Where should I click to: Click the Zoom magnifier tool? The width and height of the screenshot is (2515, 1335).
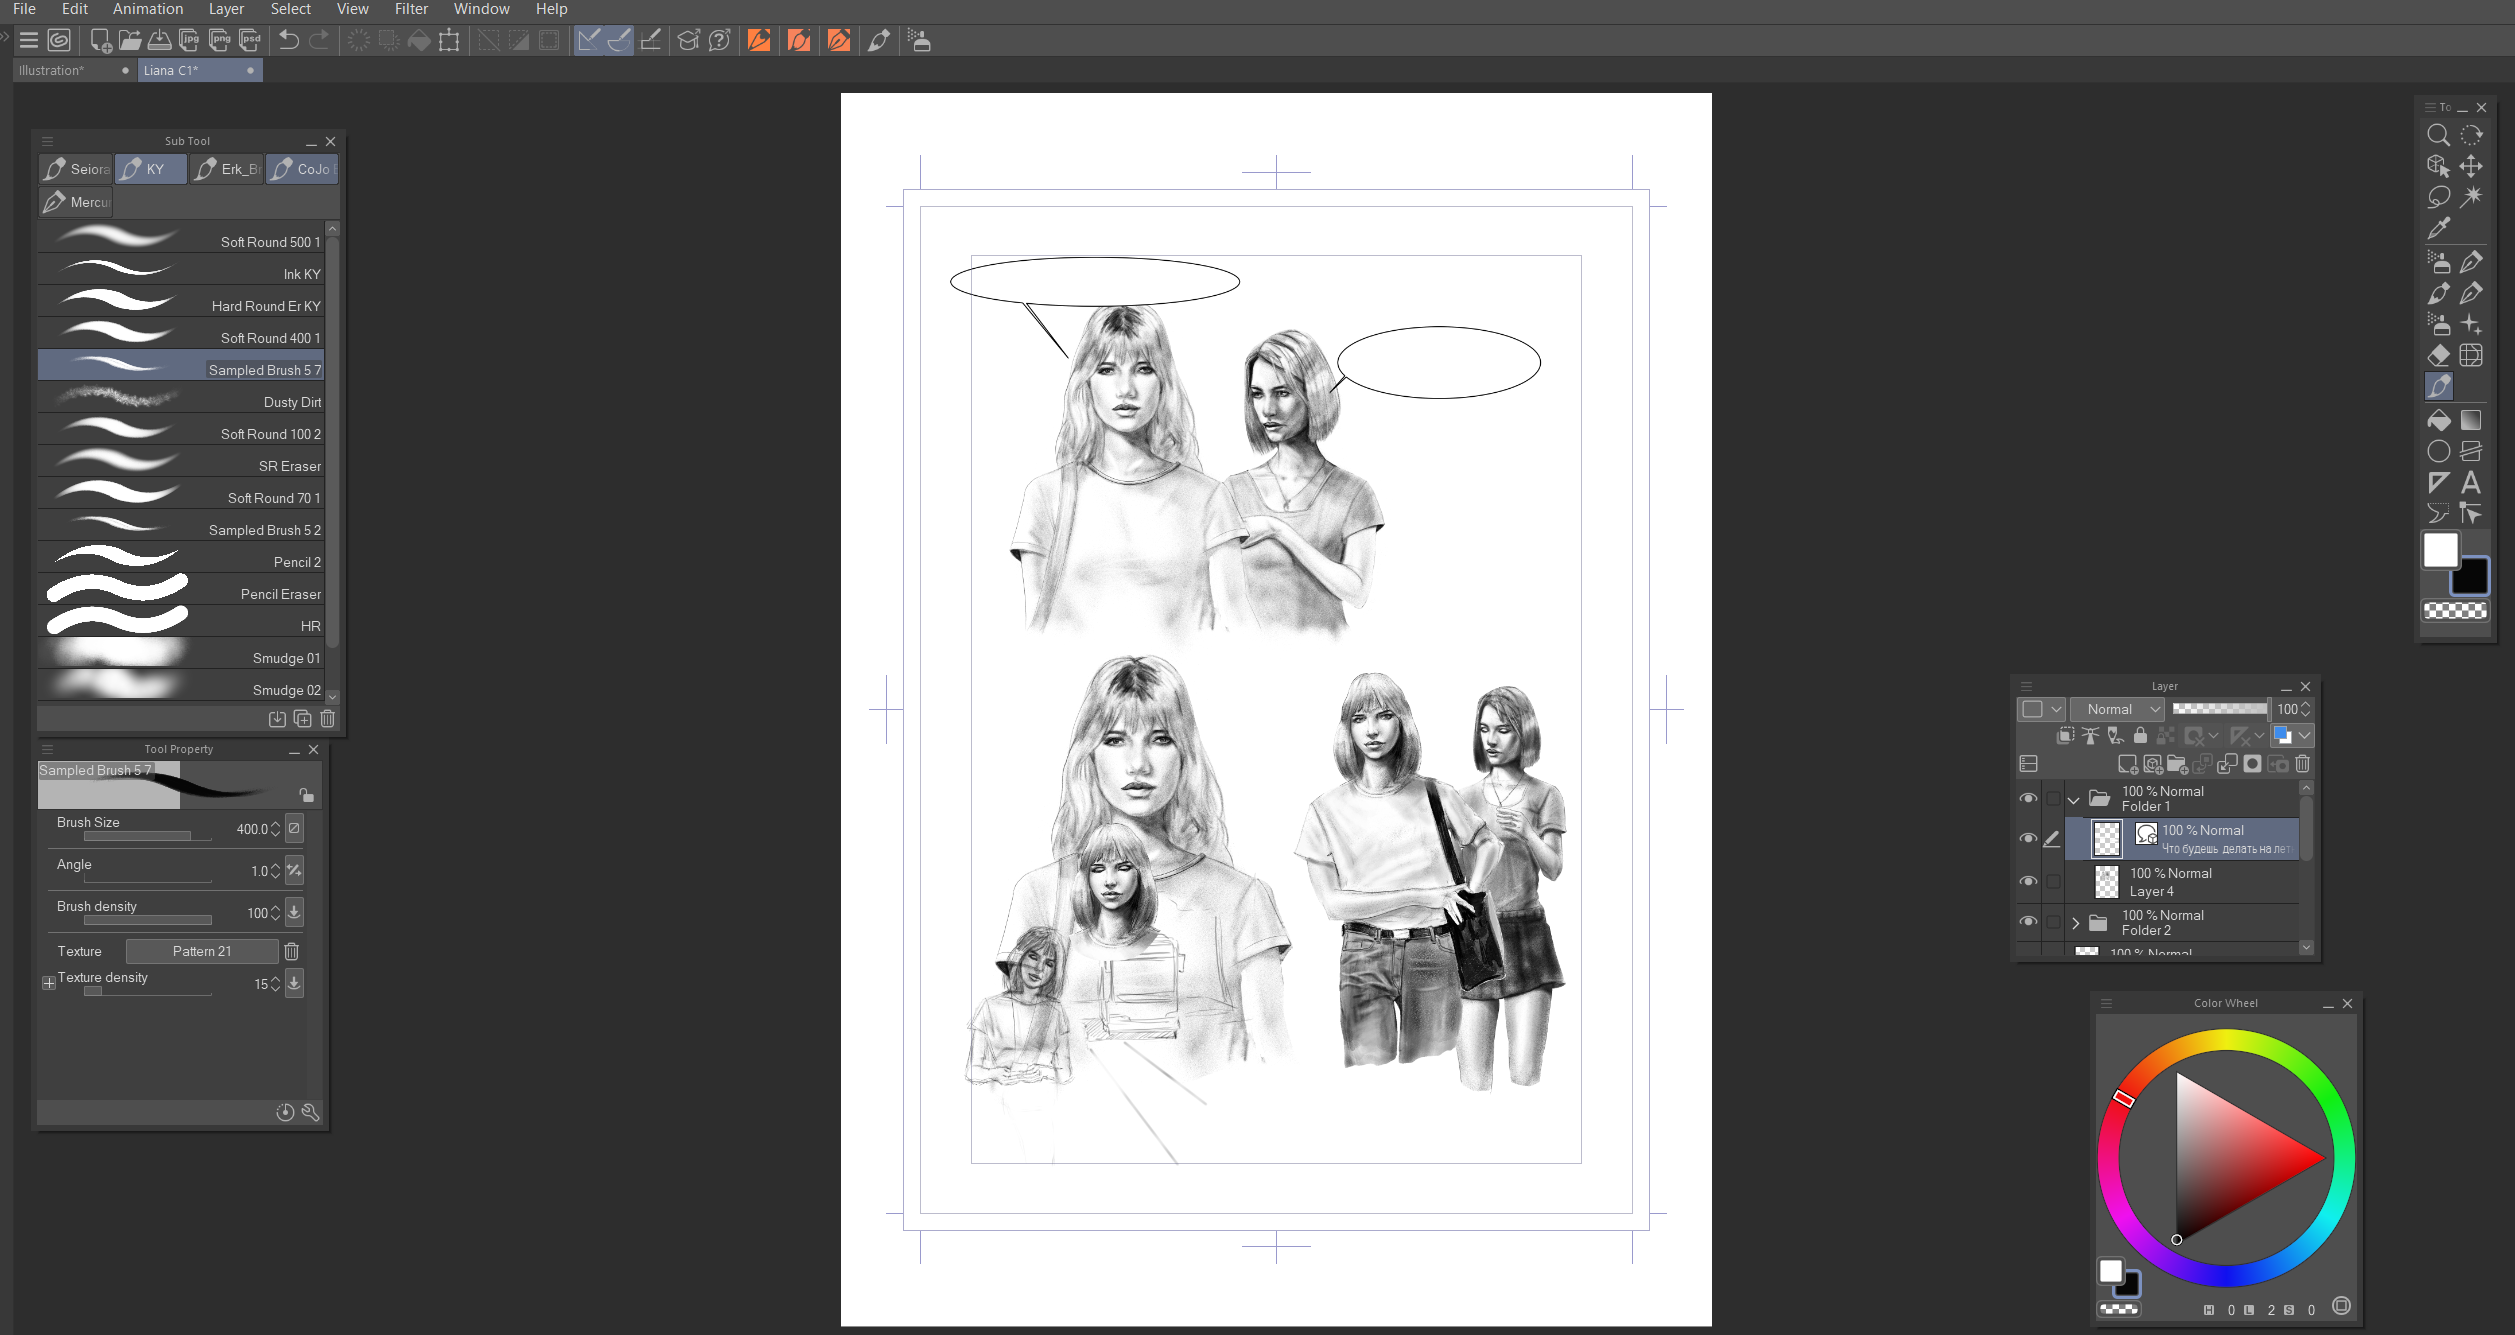(2438, 135)
